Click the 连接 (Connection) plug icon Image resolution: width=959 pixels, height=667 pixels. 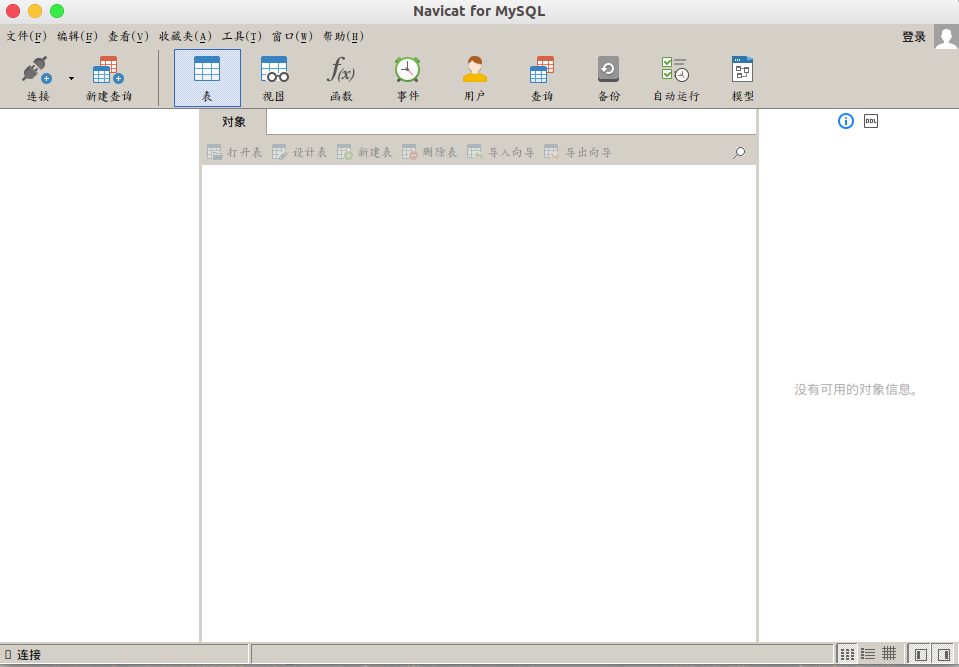[37, 70]
